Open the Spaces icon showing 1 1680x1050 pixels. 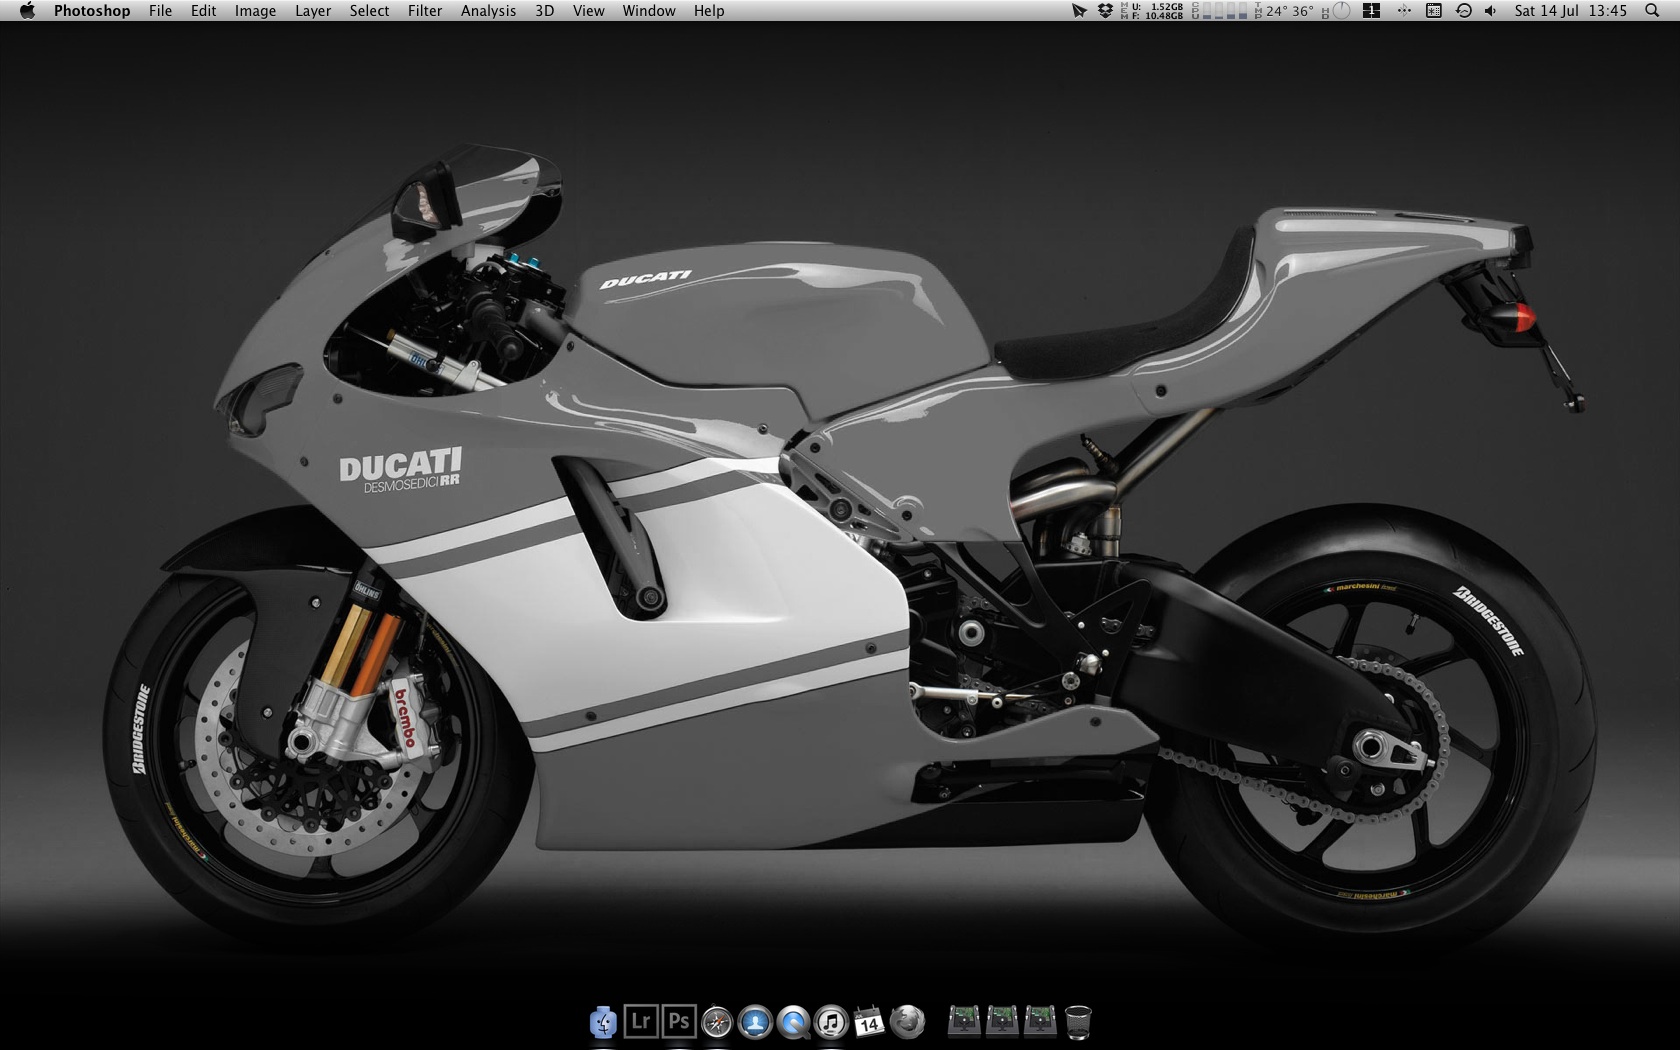(x=1372, y=11)
